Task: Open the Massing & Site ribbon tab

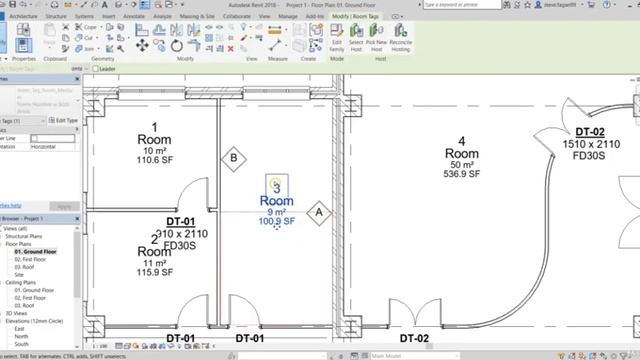Action: click(x=197, y=16)
